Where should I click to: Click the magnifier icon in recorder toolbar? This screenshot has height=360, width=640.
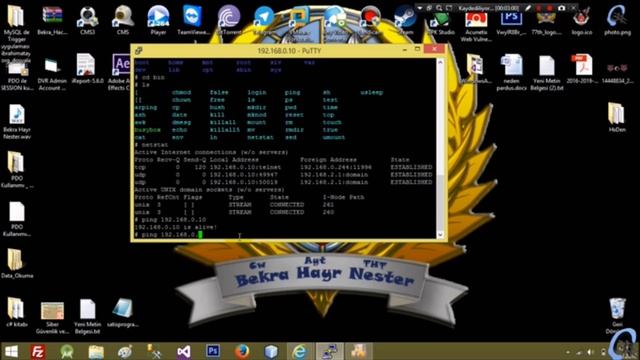[439, 7]
